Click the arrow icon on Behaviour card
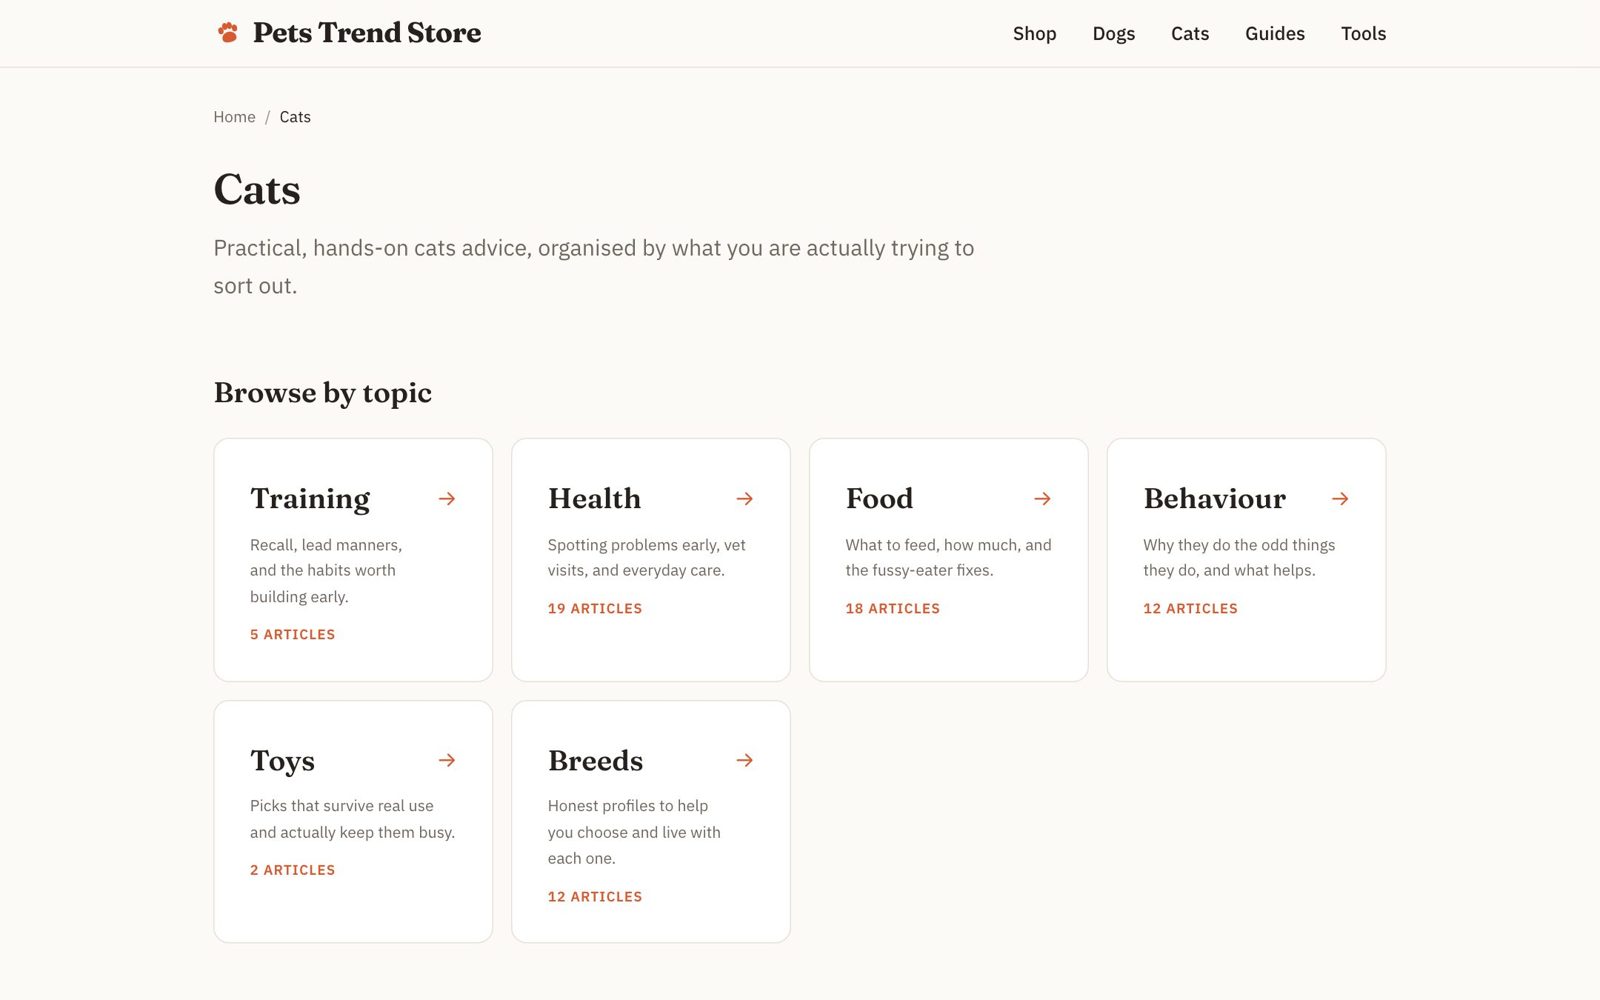The height and width of the screenshot is (1000, 1600). point(1340,498)
